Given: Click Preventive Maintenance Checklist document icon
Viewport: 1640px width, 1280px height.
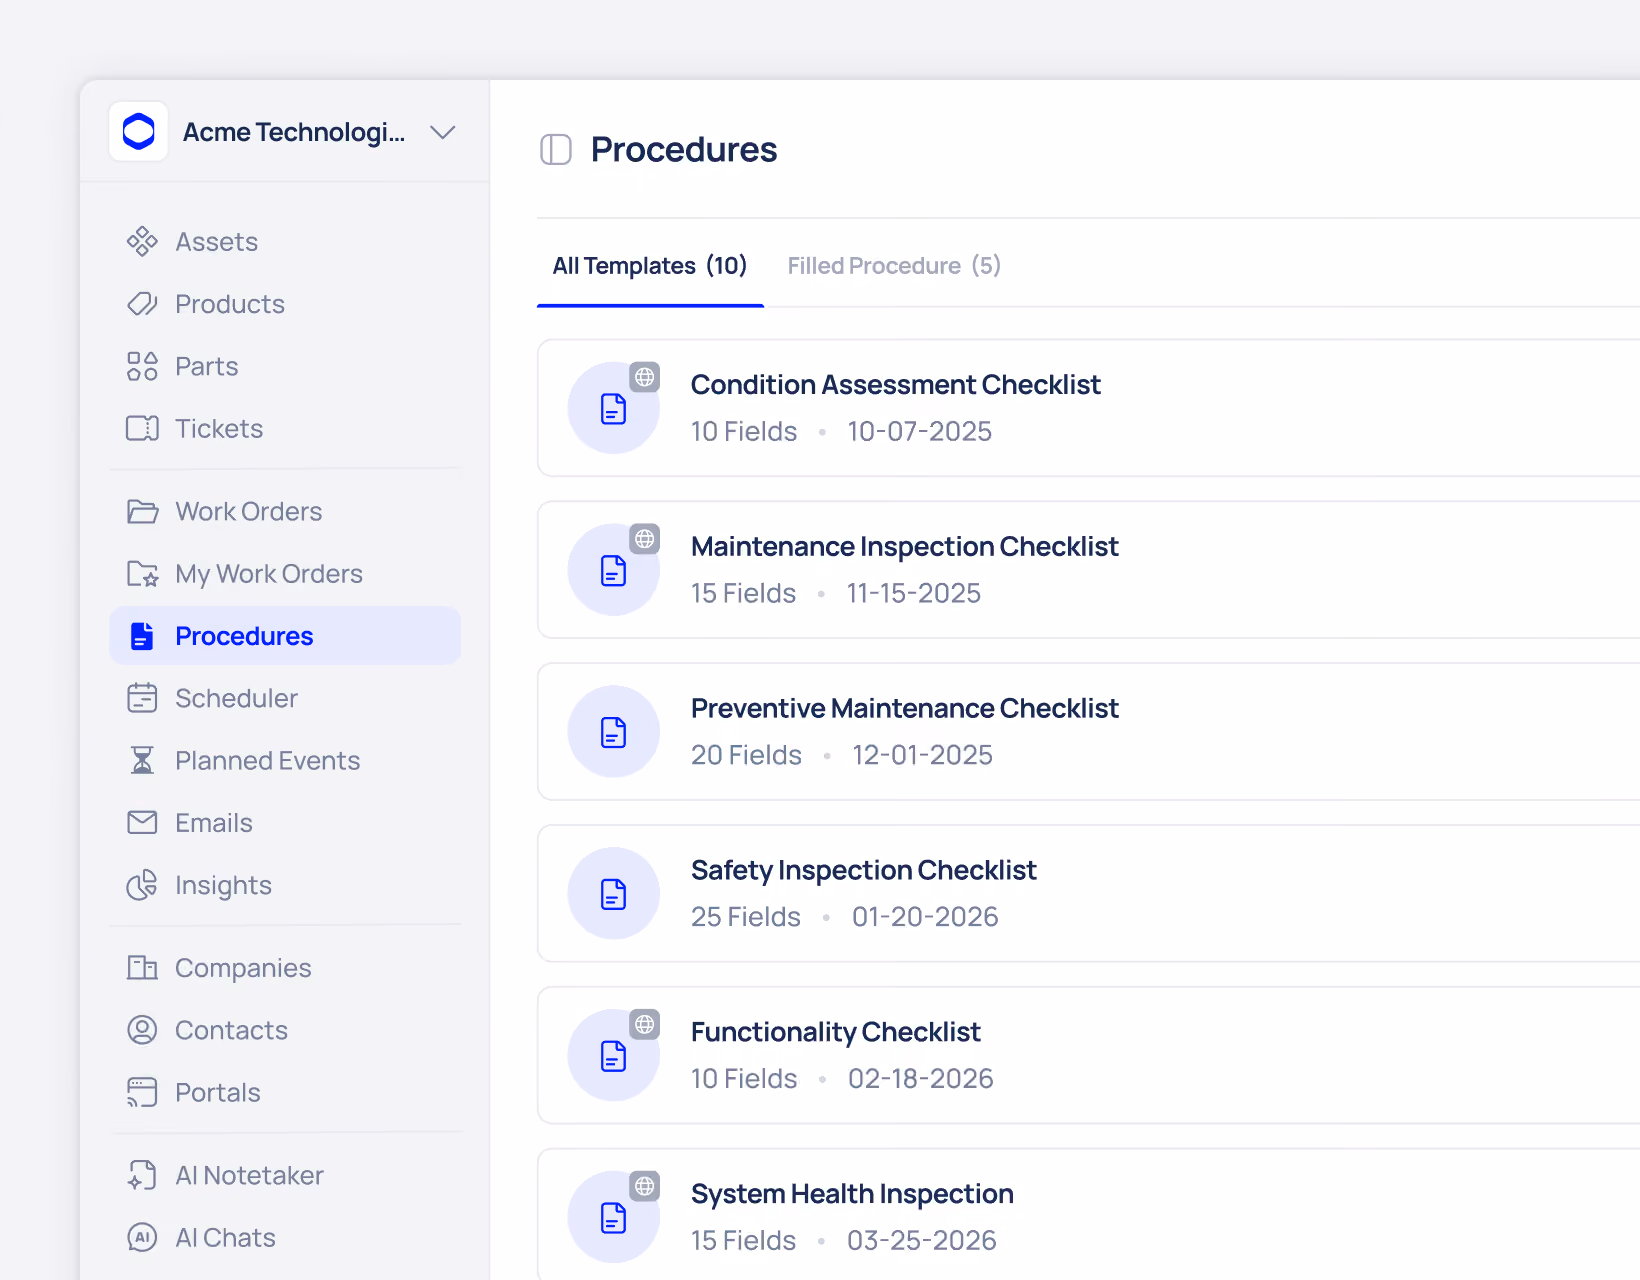Looking at the screenshot, I should (614, 732).
